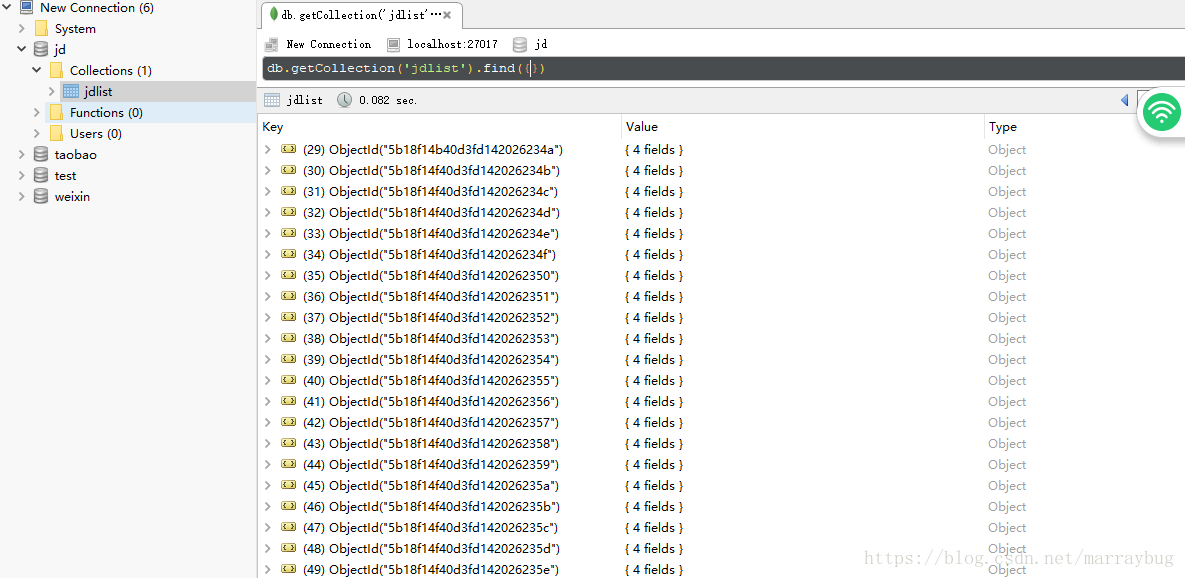Click the jdlist table icon in results bar
Screen dimensions: 1185x578
272,100
